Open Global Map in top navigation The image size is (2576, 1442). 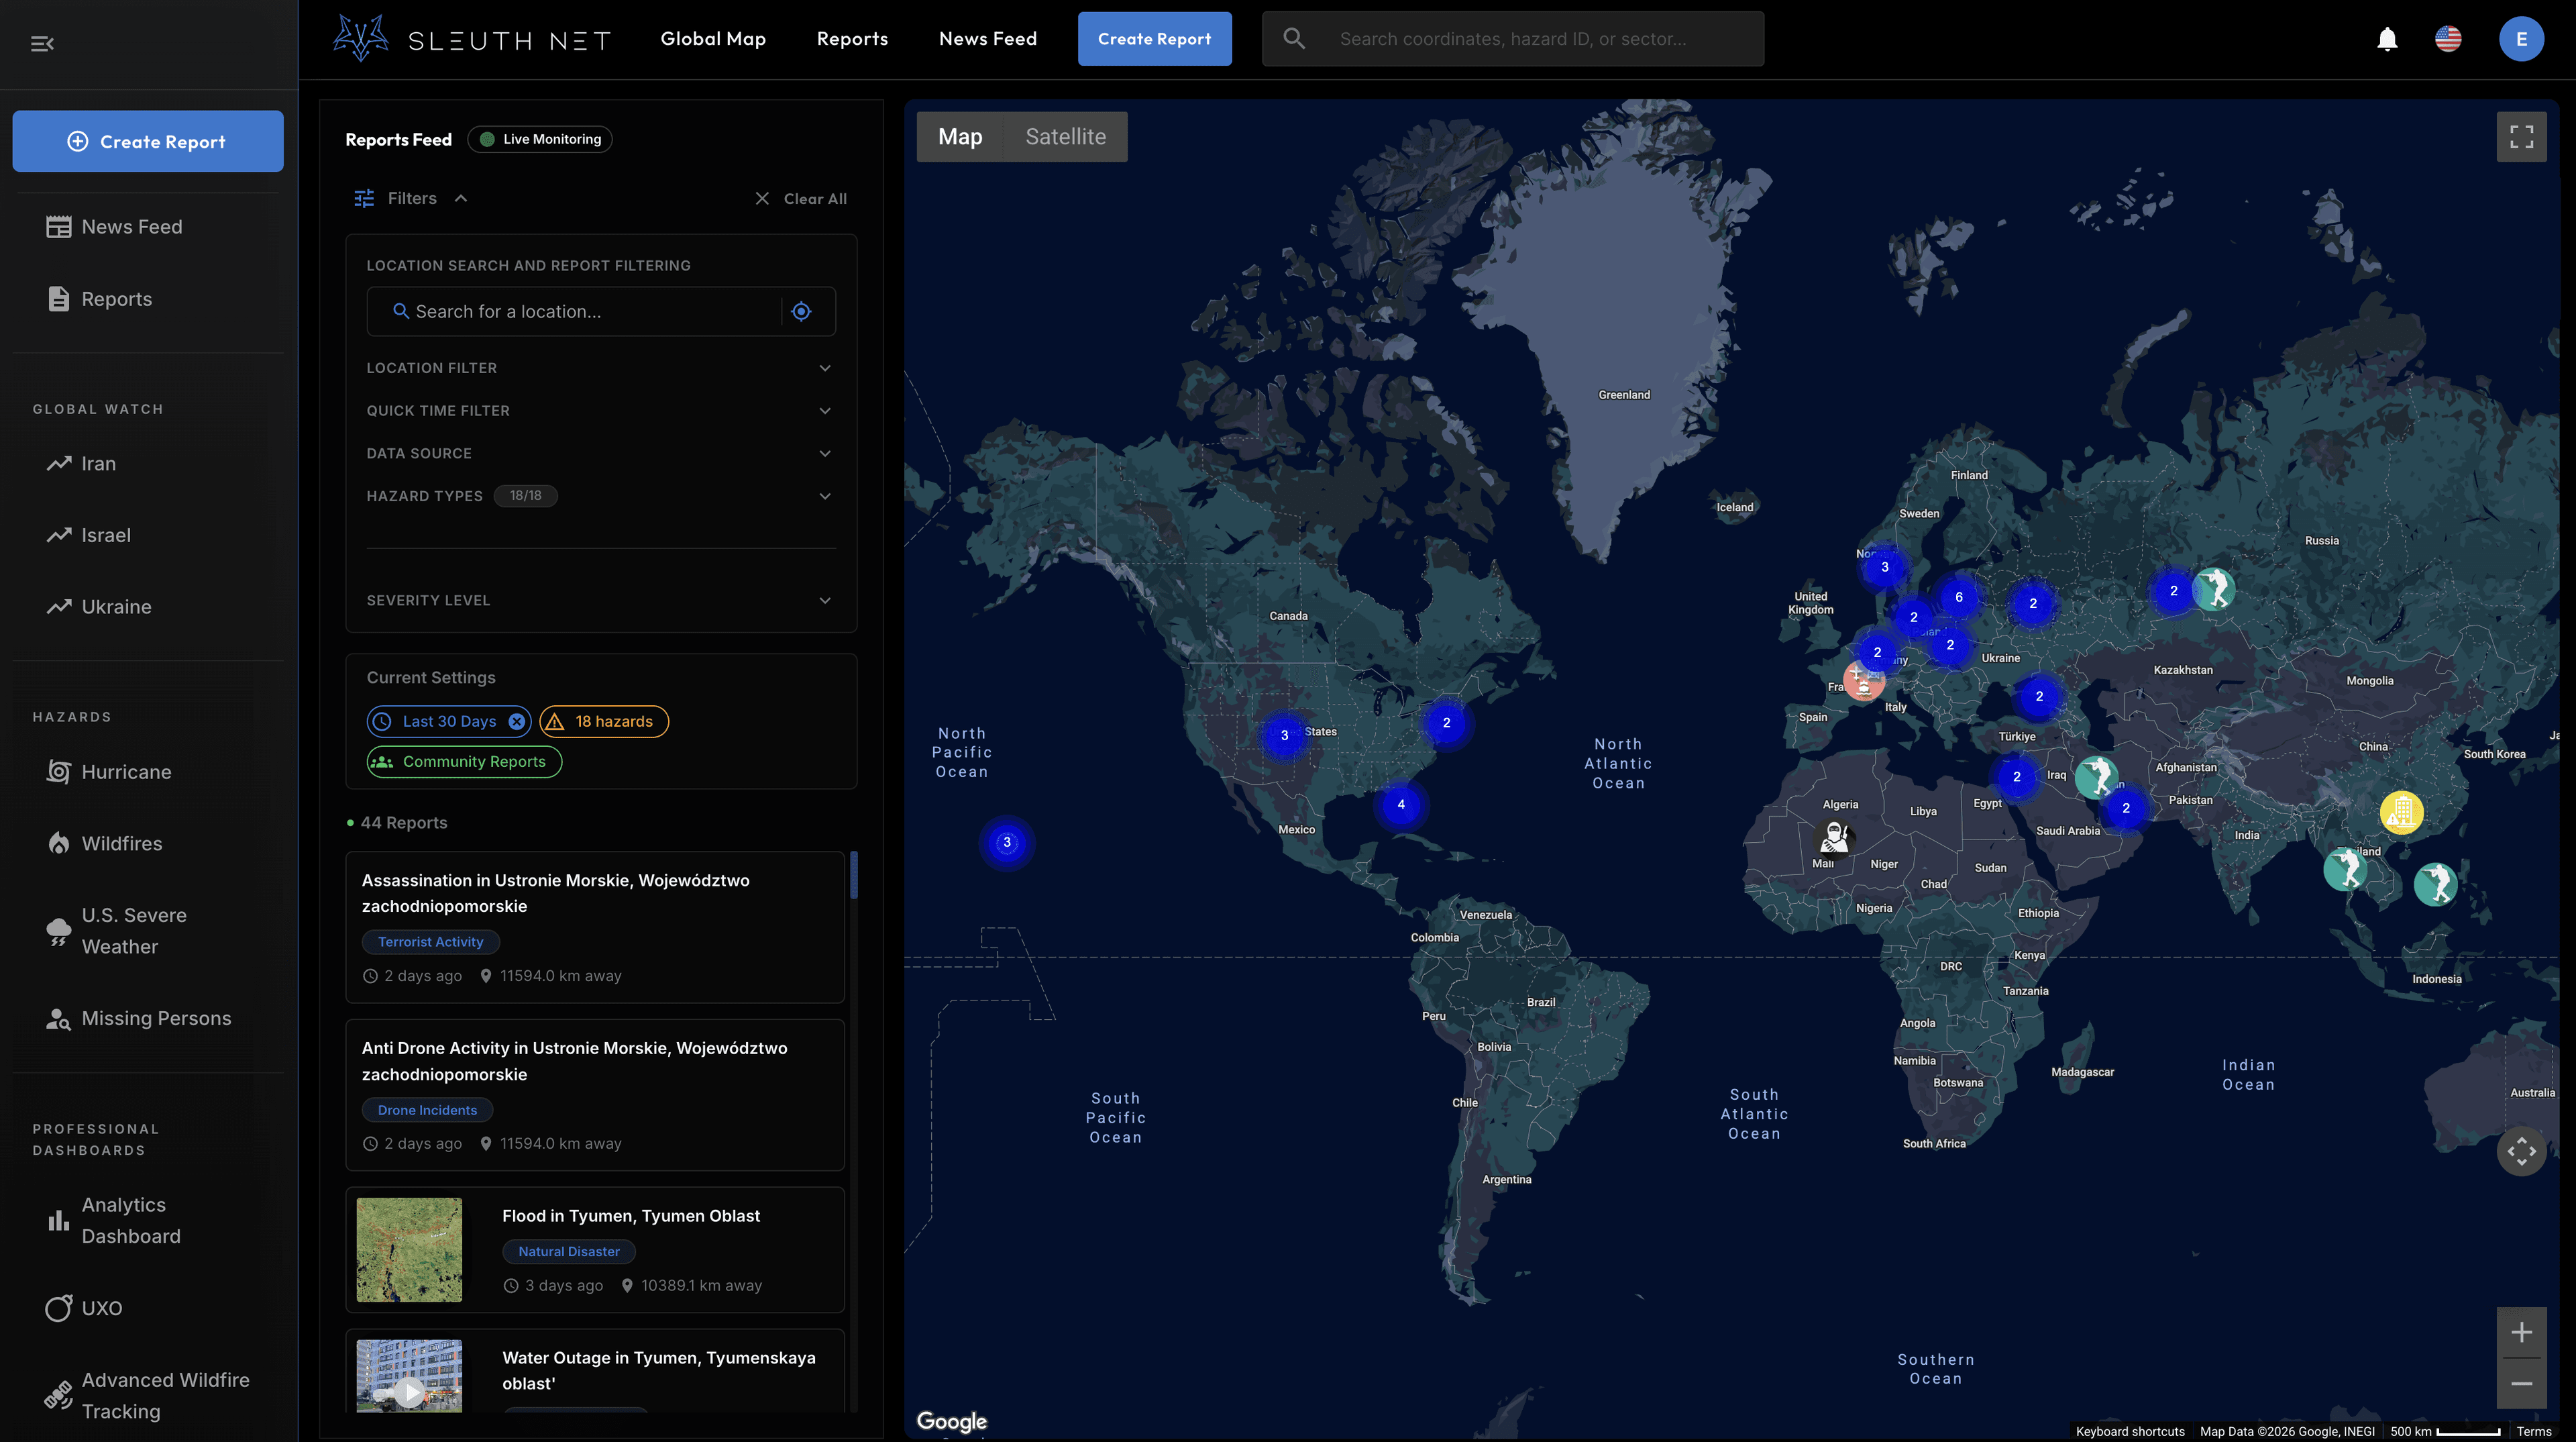click(713, 39)
